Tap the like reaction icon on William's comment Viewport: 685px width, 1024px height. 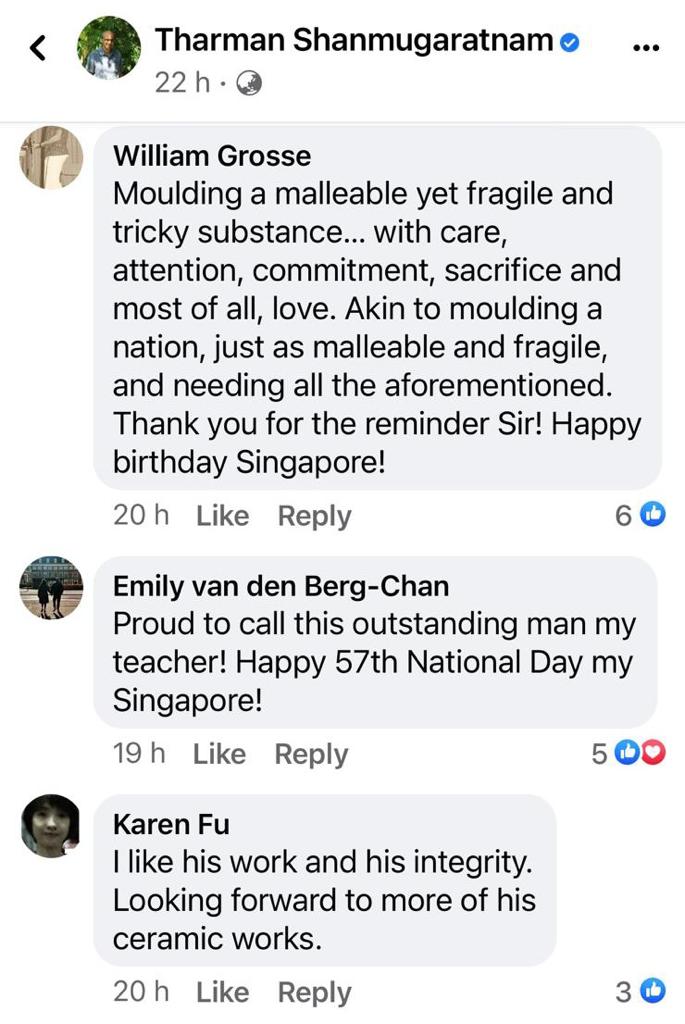point(652,515)
